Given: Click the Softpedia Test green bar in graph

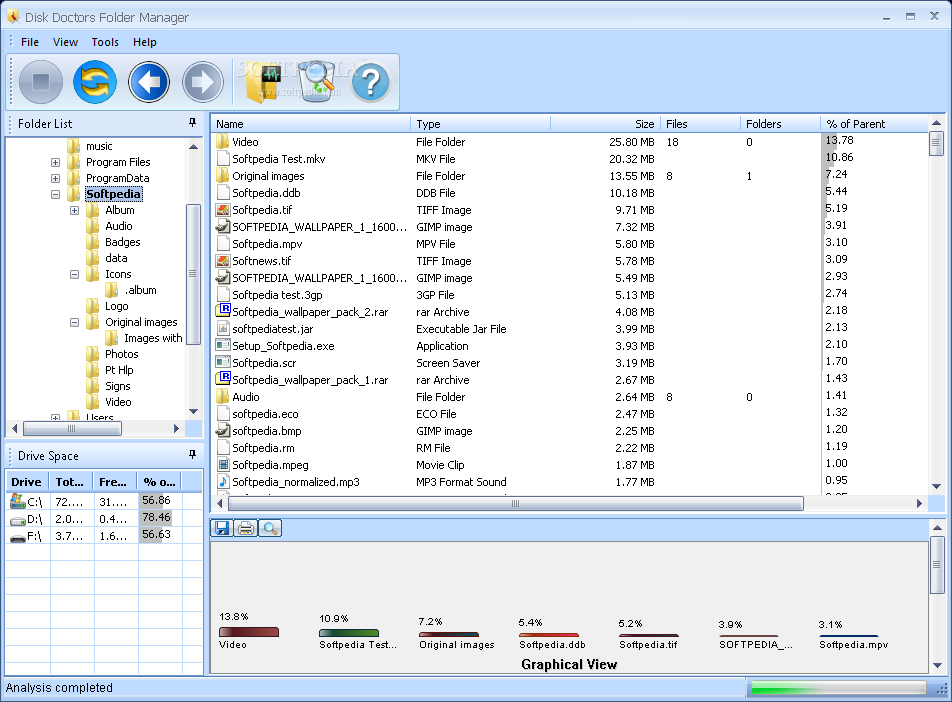Looking at the screenshot, I should tap(349, 633).
